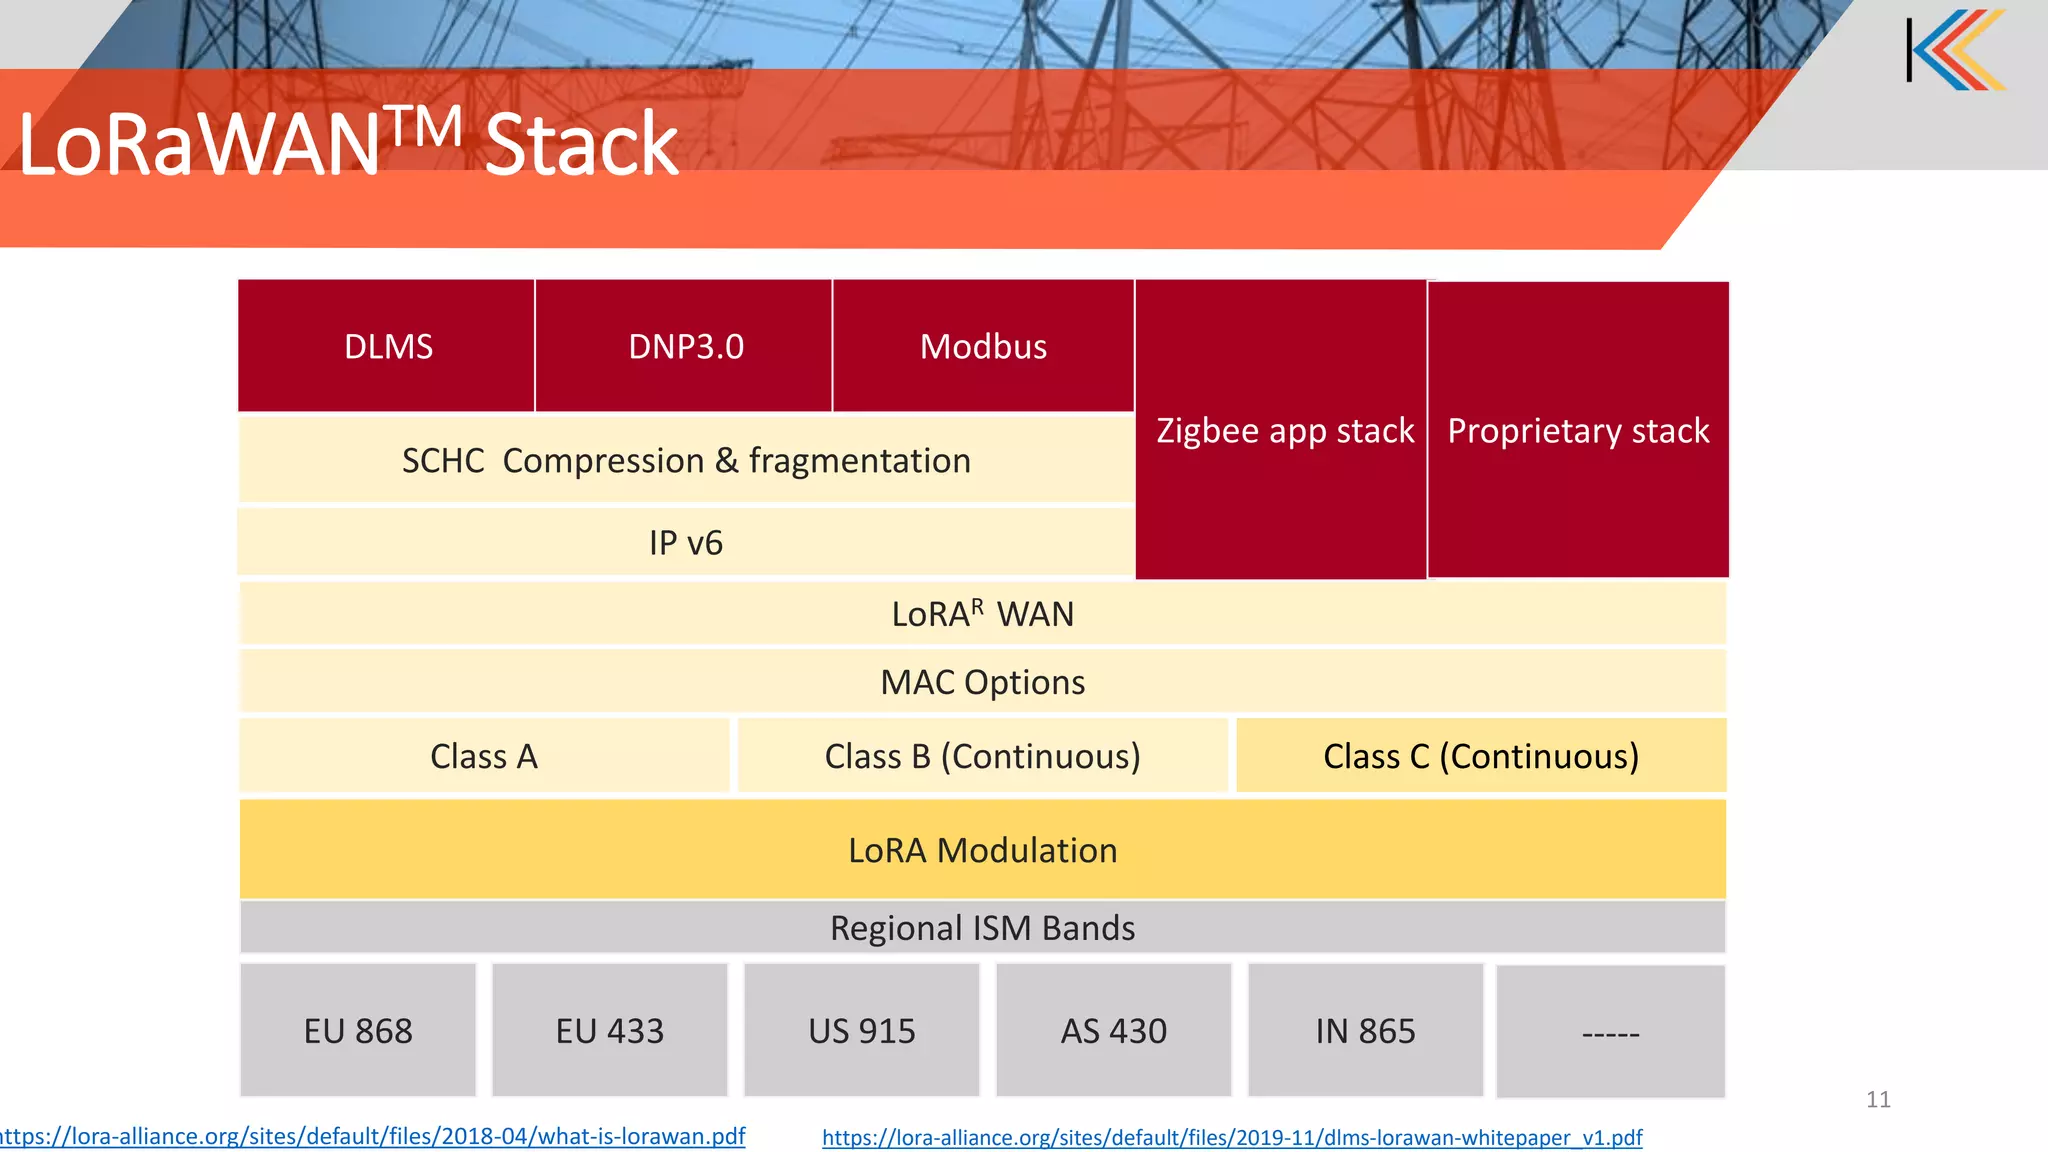2048x1152 pixels.
Task: Click the Regional ISM Bands bar
Action: (x=982, y=928)
